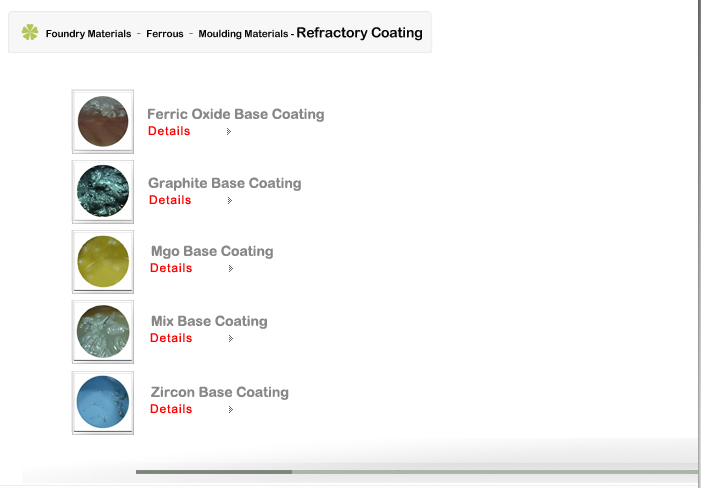This screenshot has width=701, height=488.
Task: Open Foundry Materials breadcrumb link
Action: [x=89, y=34]
